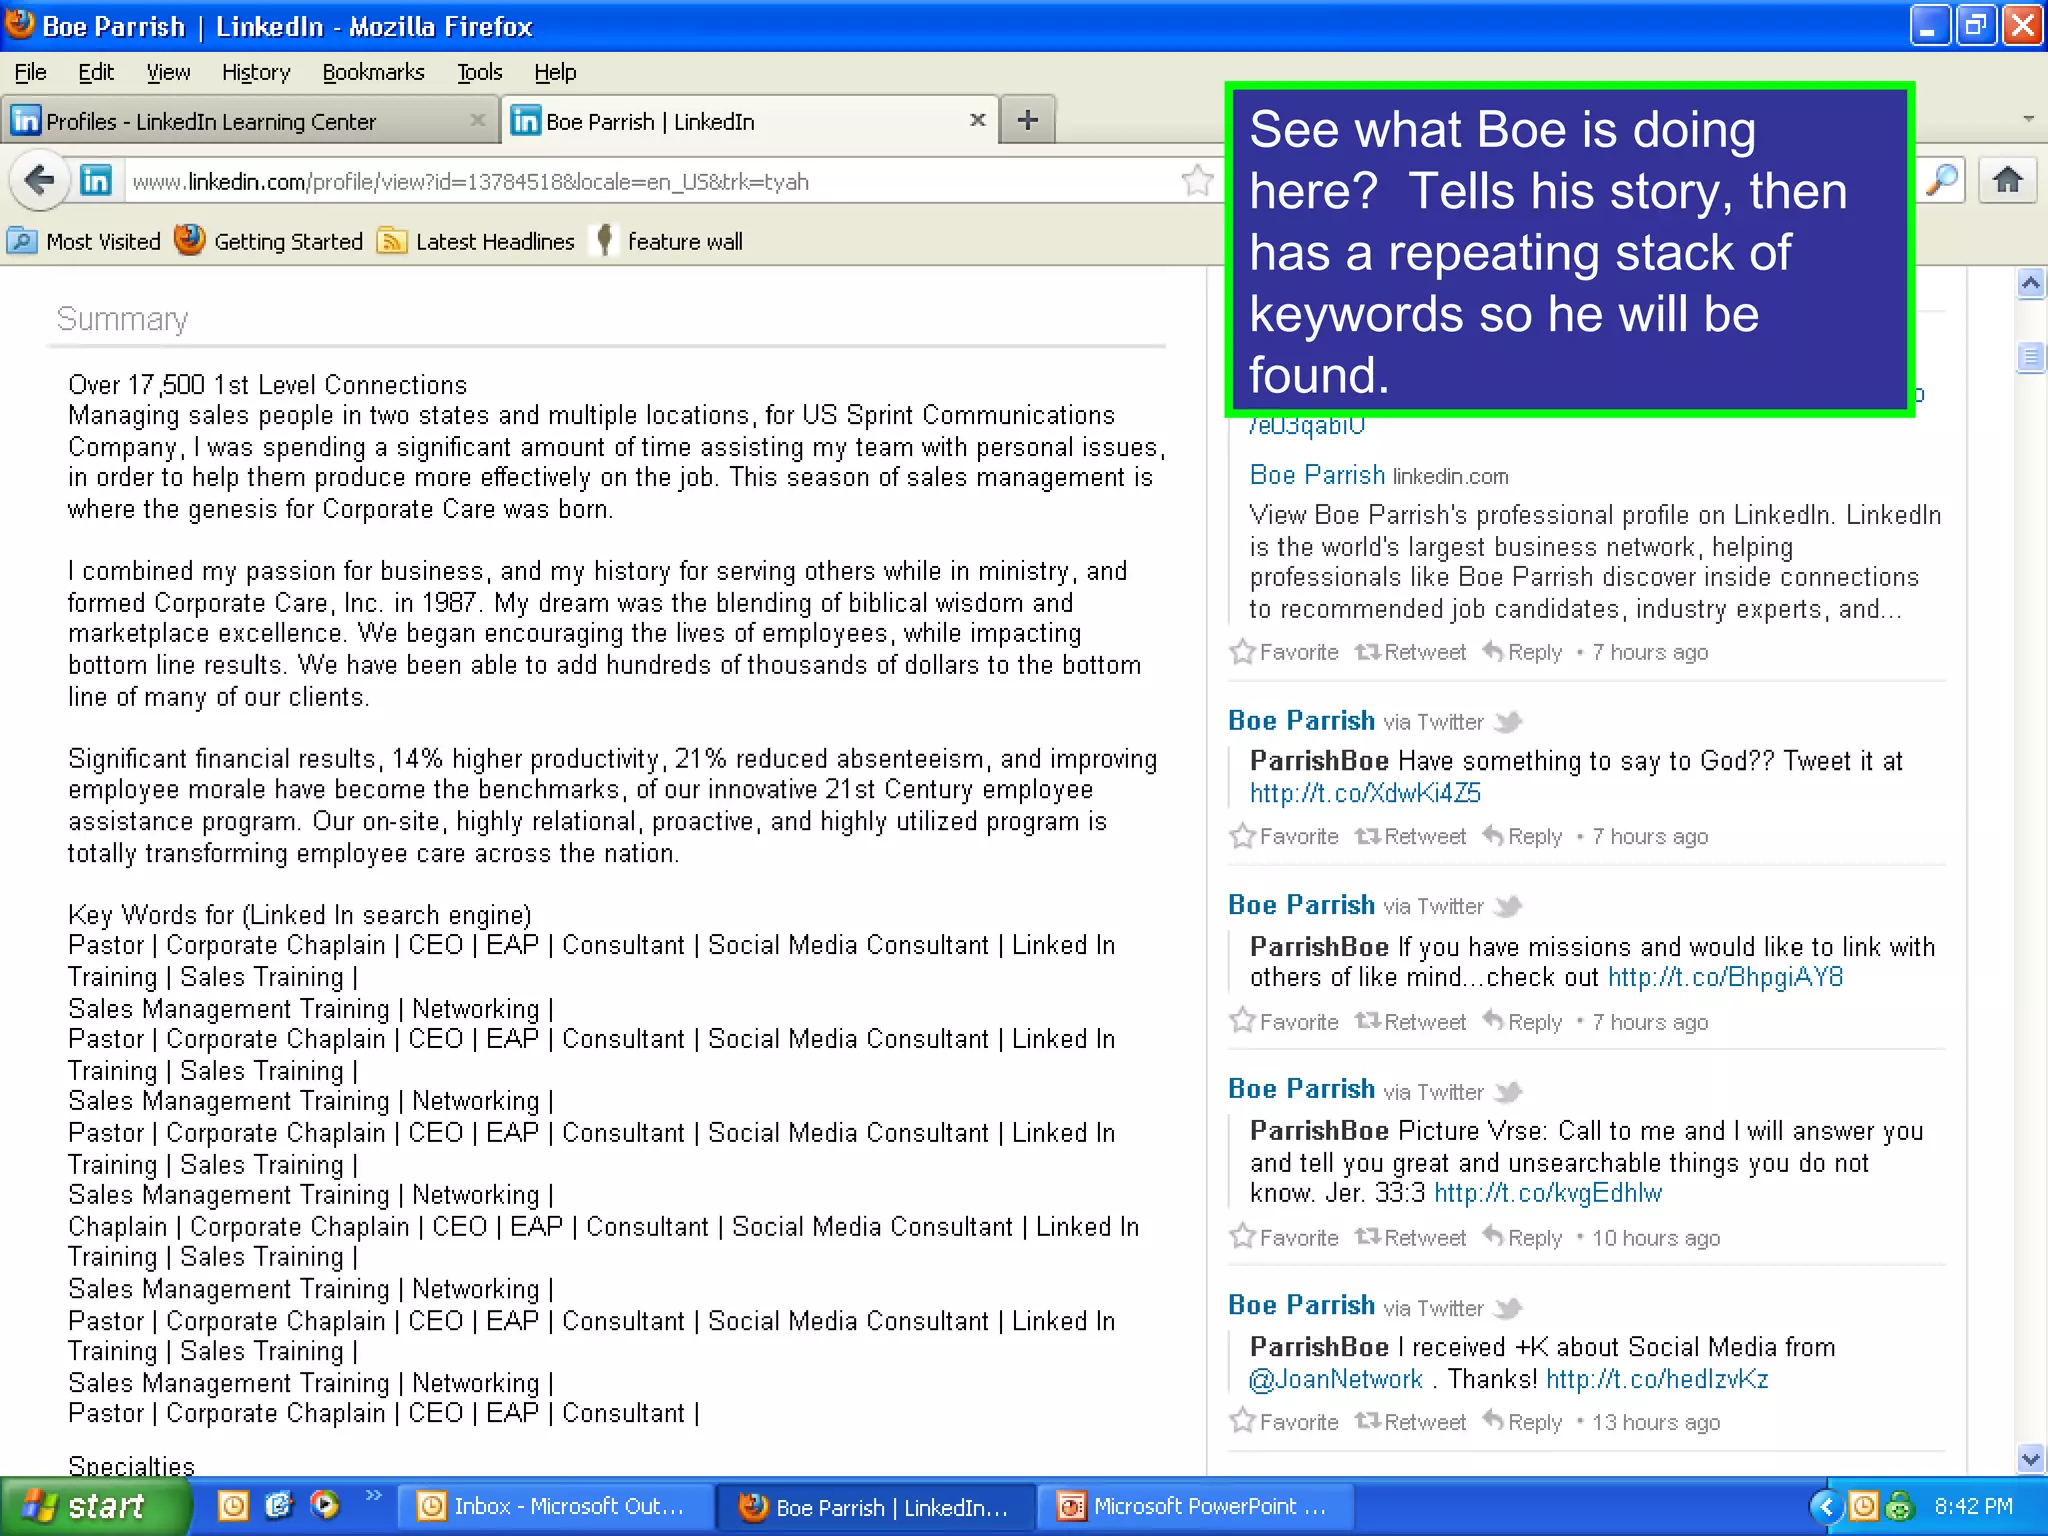This screenshot has width=2048, height=1536.
Task: Switch to Profiles - LinkedIn Learning Center tab
Action: 249,121
